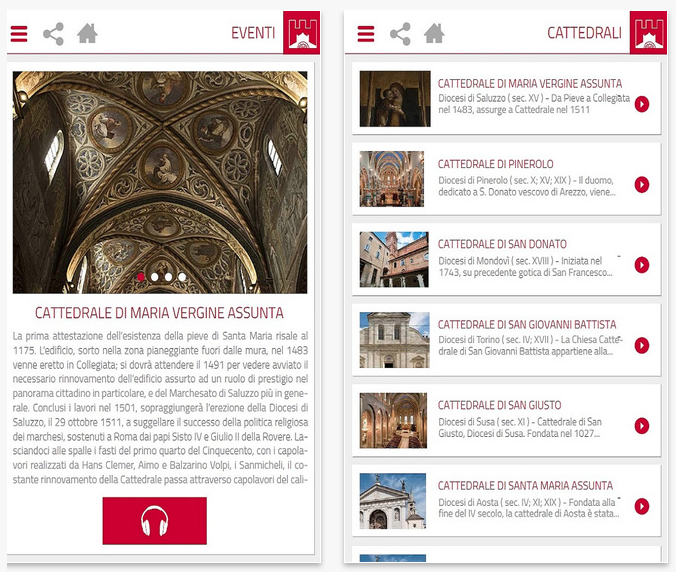Select third carousel dot
The width and height of the screenshot is (676, 572).
[169, 277]
